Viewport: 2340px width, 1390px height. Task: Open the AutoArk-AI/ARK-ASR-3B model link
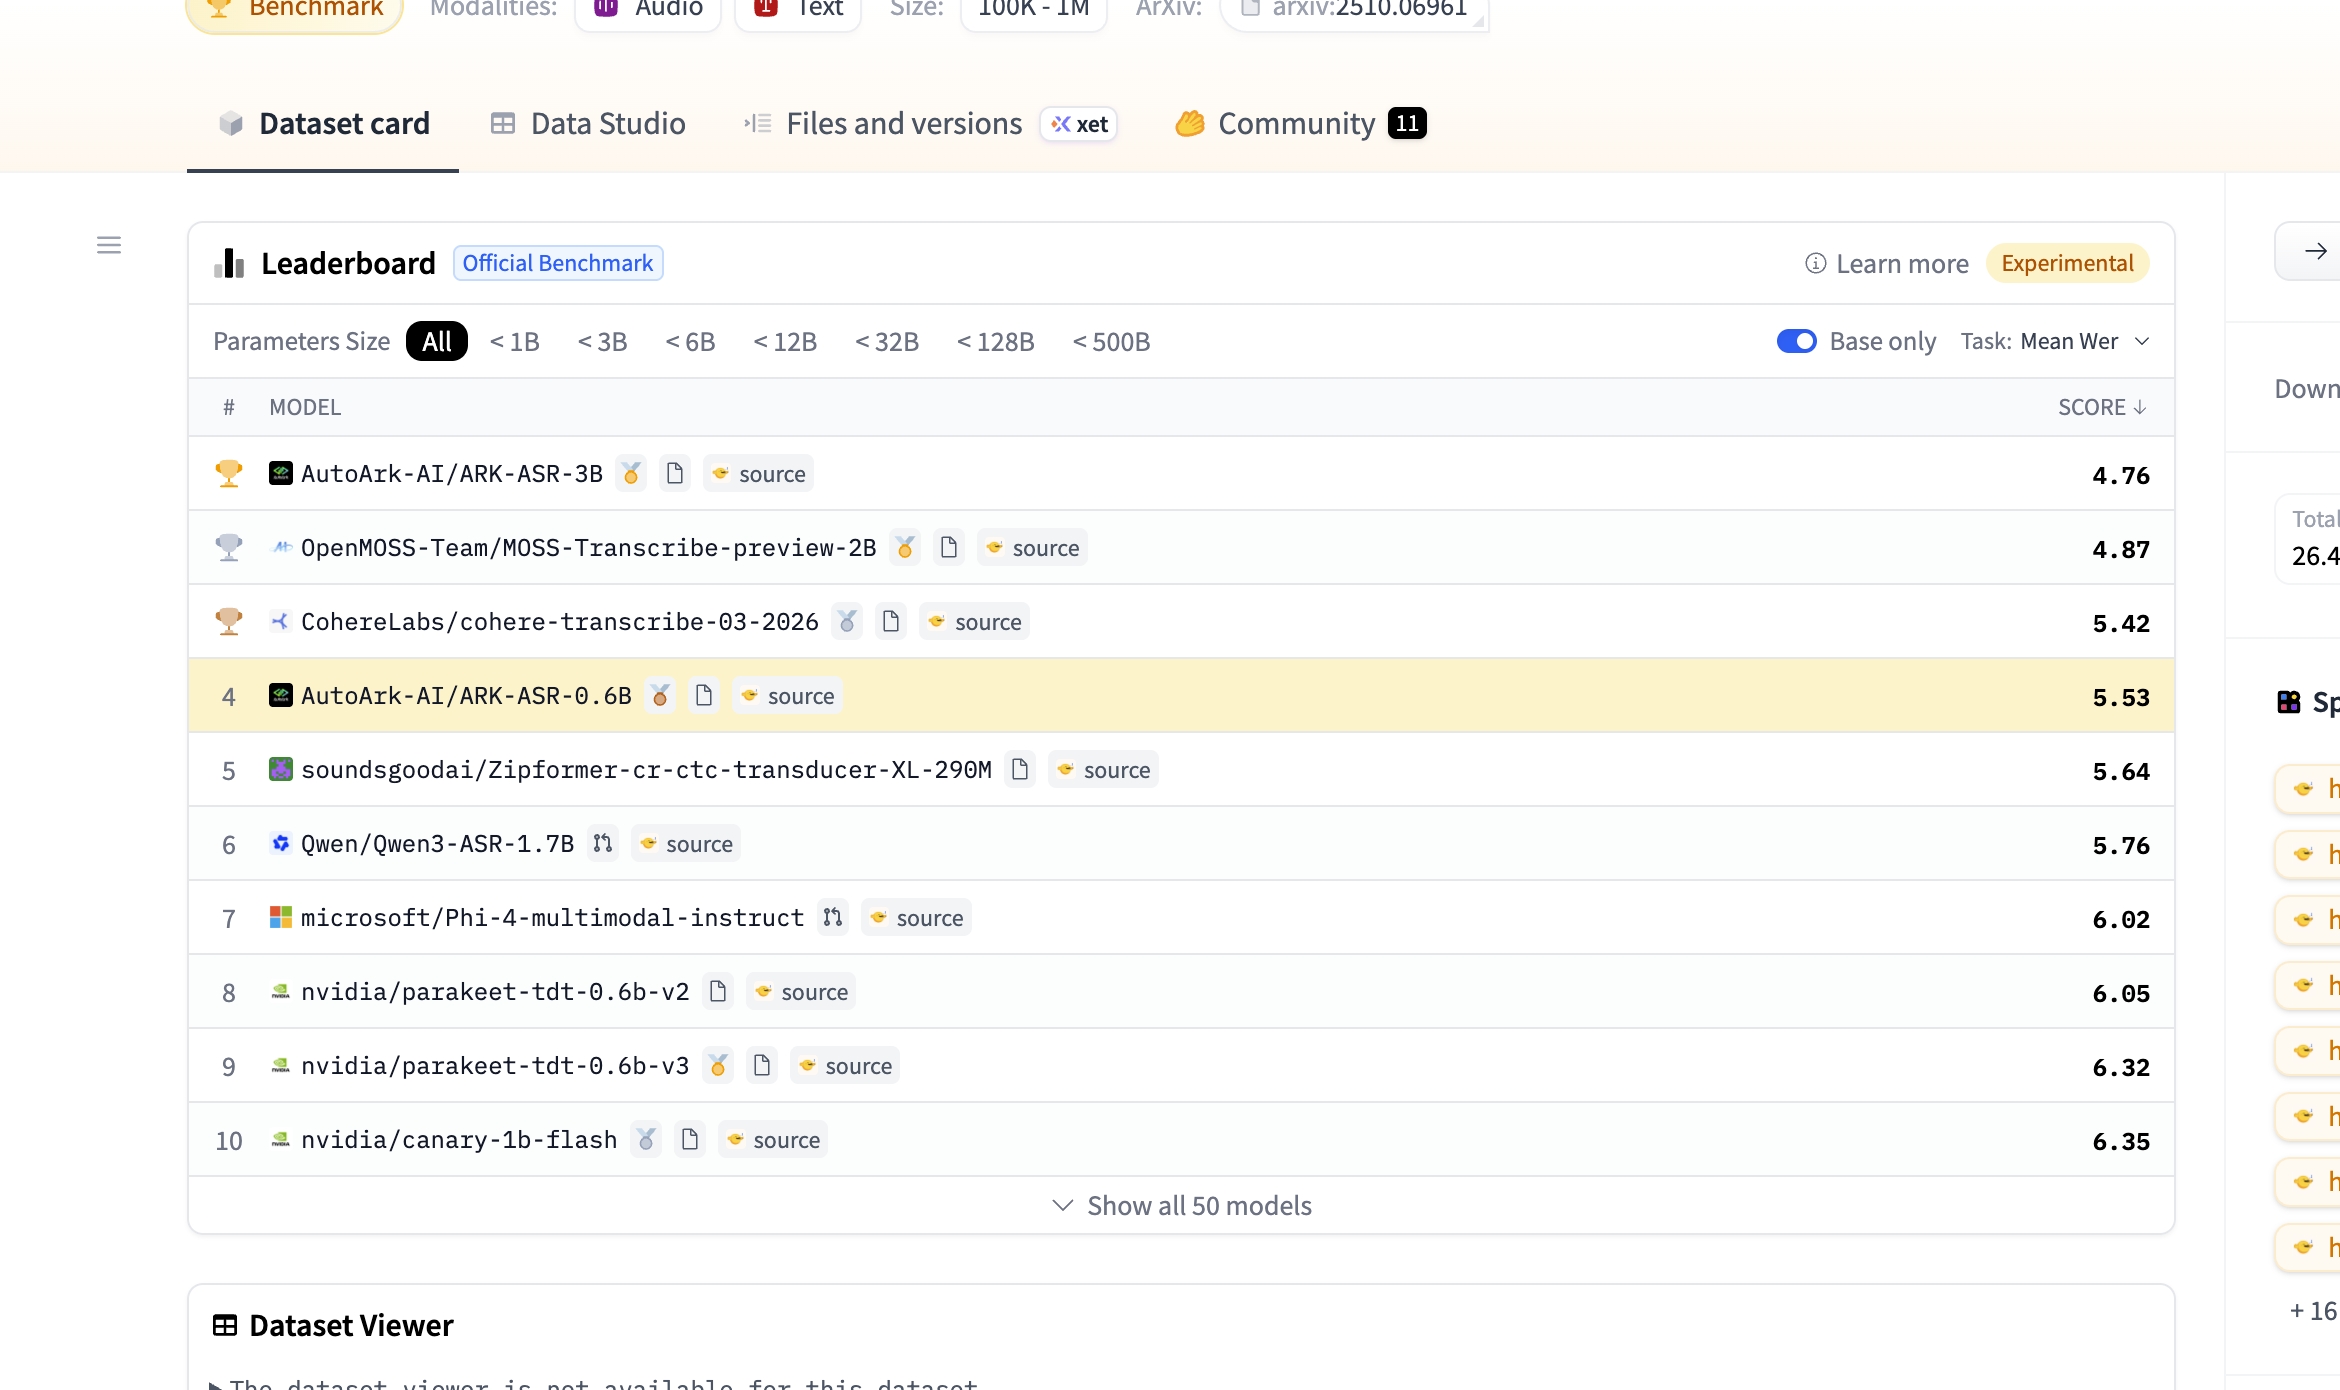click(452, 473)
